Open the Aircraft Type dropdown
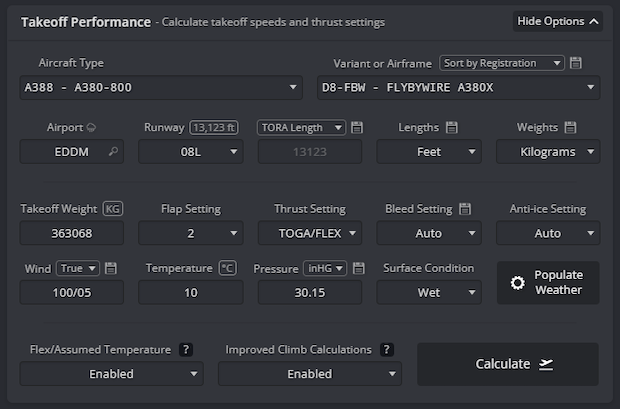The width and height of the screenshot is (620, 409). click(x=161, y=87)
